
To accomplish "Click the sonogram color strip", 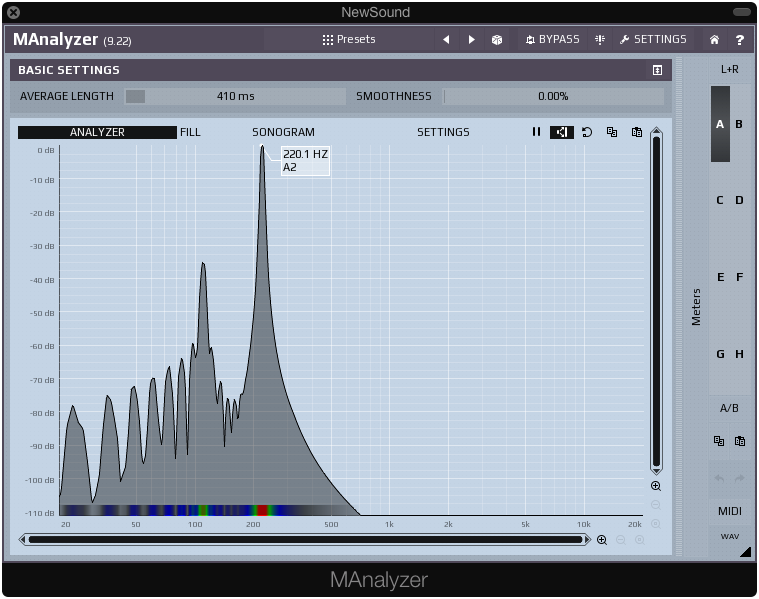I will 208,510.
